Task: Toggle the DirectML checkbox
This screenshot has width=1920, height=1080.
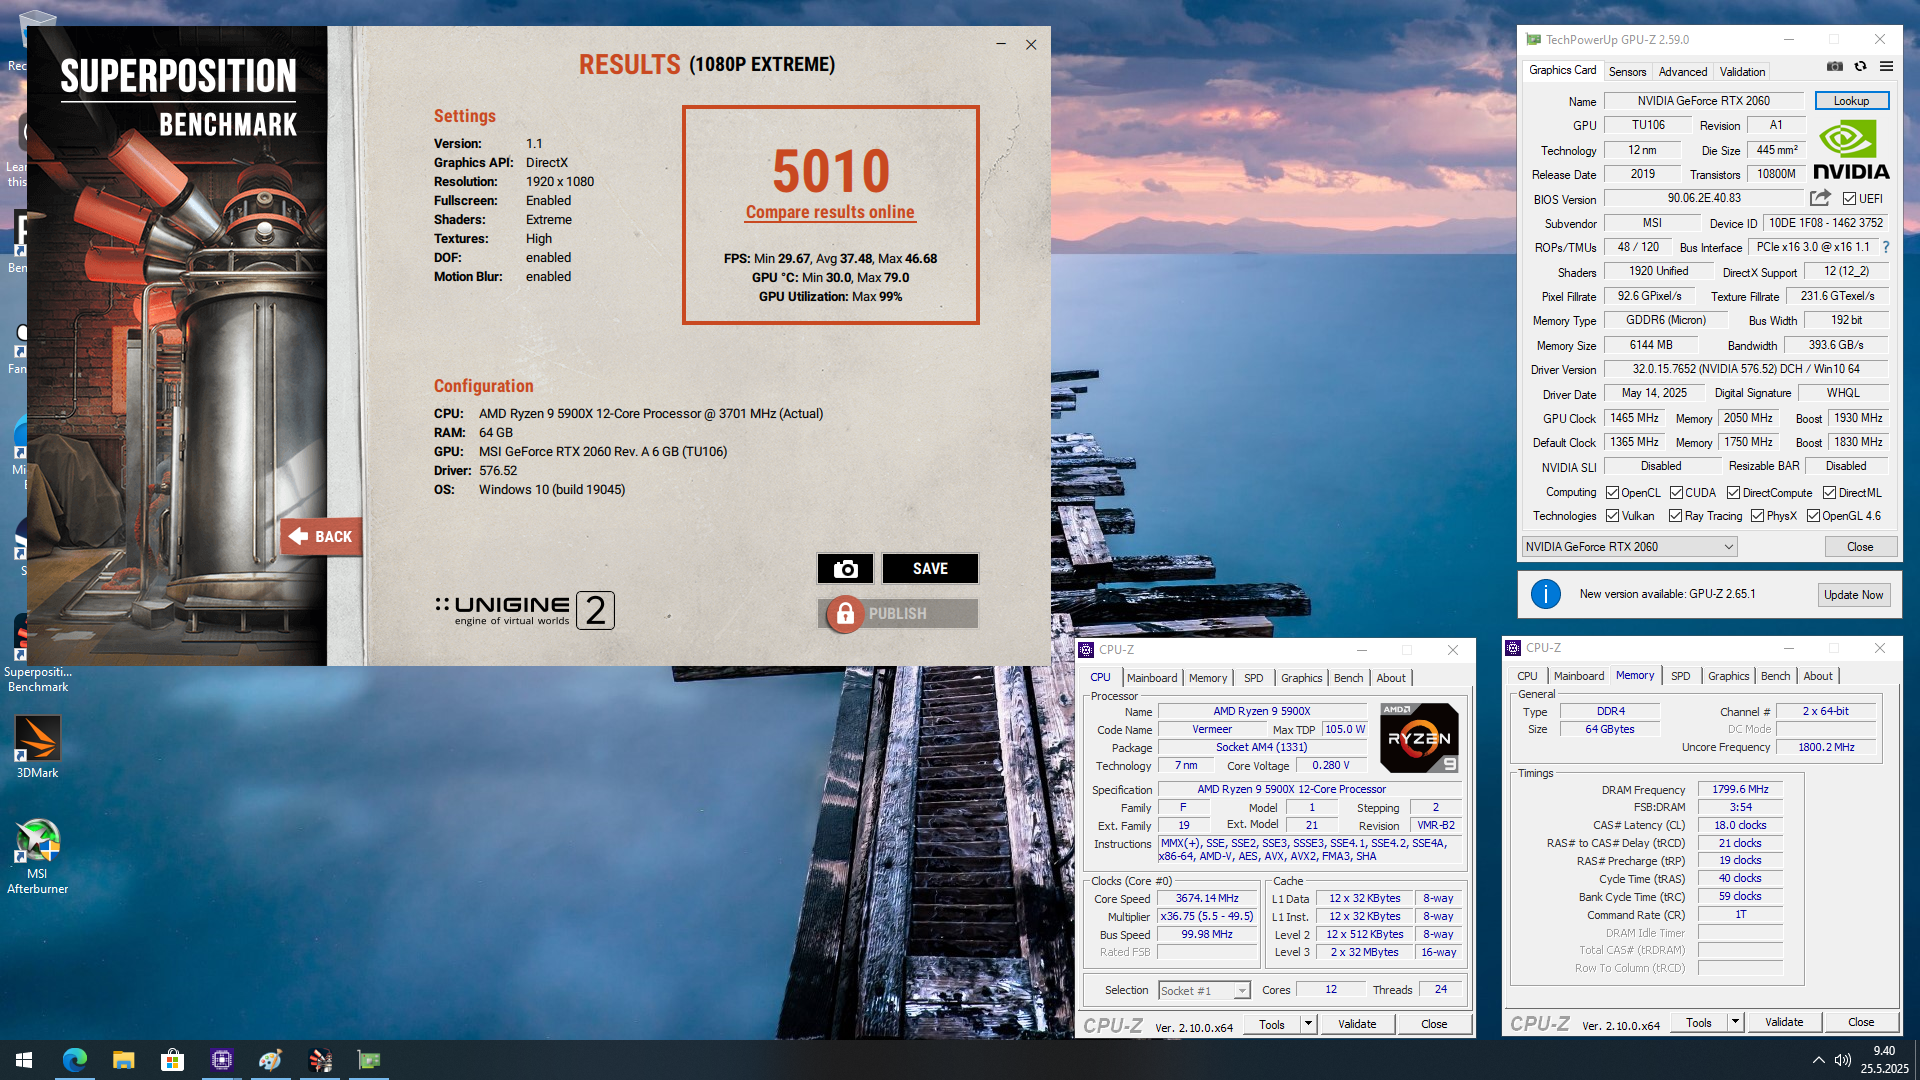Action: (x=1829, y=493)
